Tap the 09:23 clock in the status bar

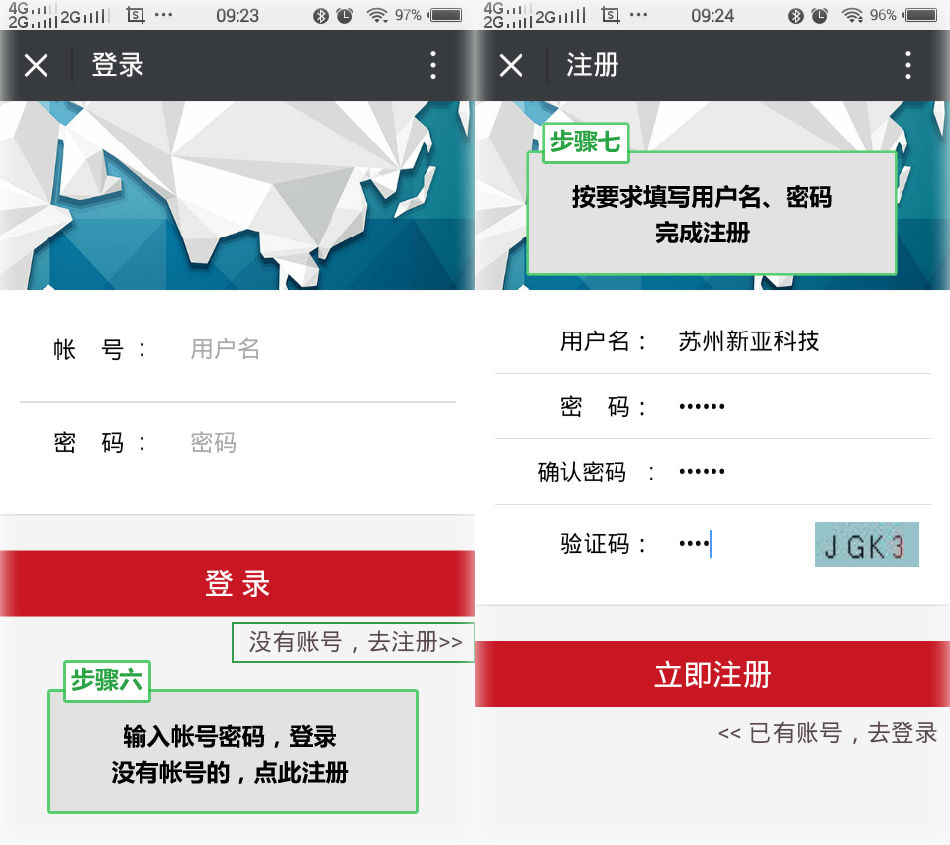238,16
